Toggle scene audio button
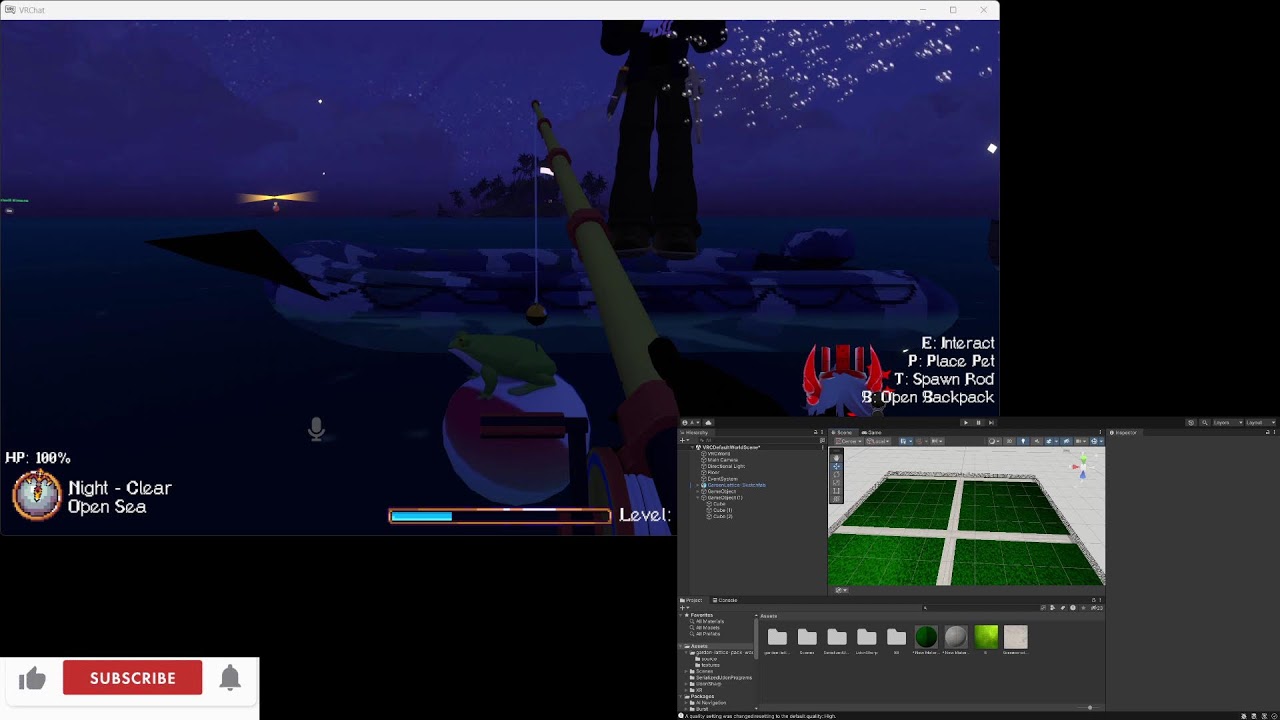 pos(1037,441)
